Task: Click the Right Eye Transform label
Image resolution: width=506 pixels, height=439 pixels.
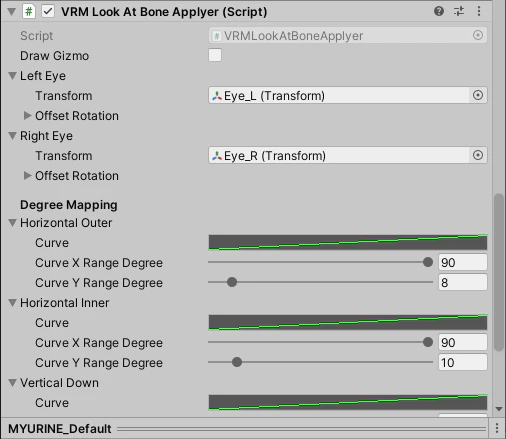Action: coord(64,156)
